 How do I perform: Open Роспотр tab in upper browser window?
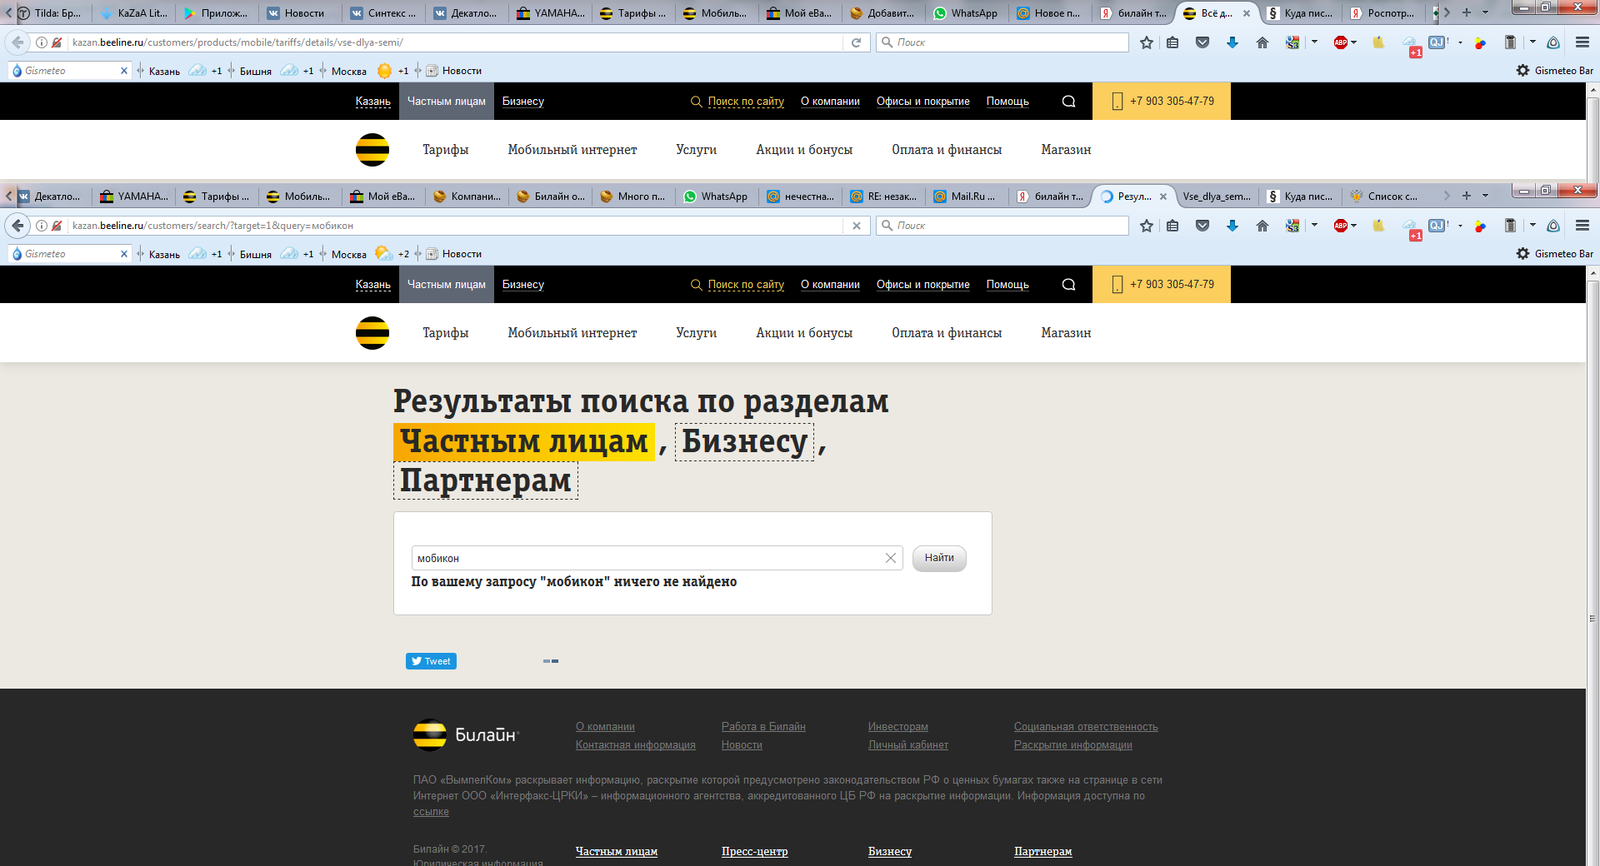[1383, 13]
